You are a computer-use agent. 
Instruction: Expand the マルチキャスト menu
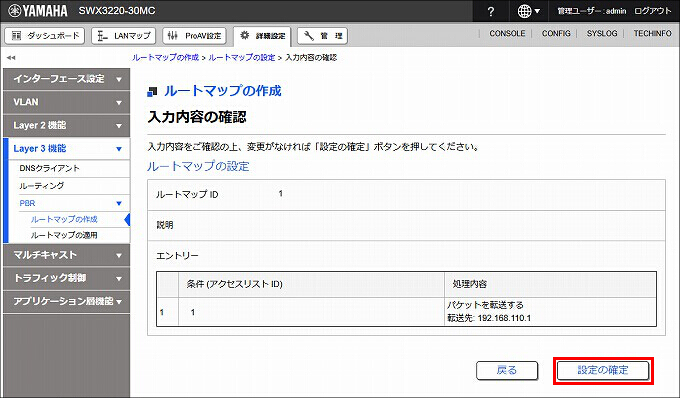click(66, 255)
